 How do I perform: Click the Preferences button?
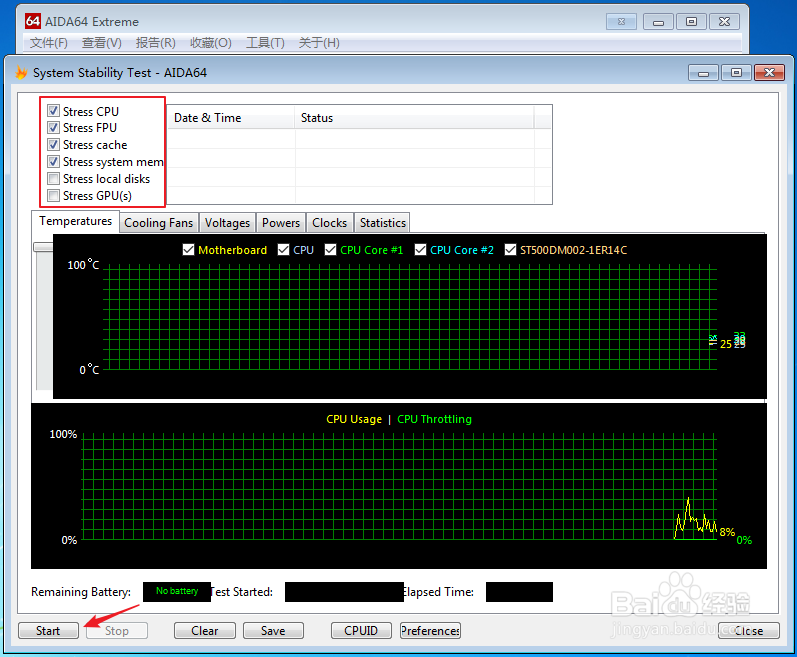click(430, 631)
